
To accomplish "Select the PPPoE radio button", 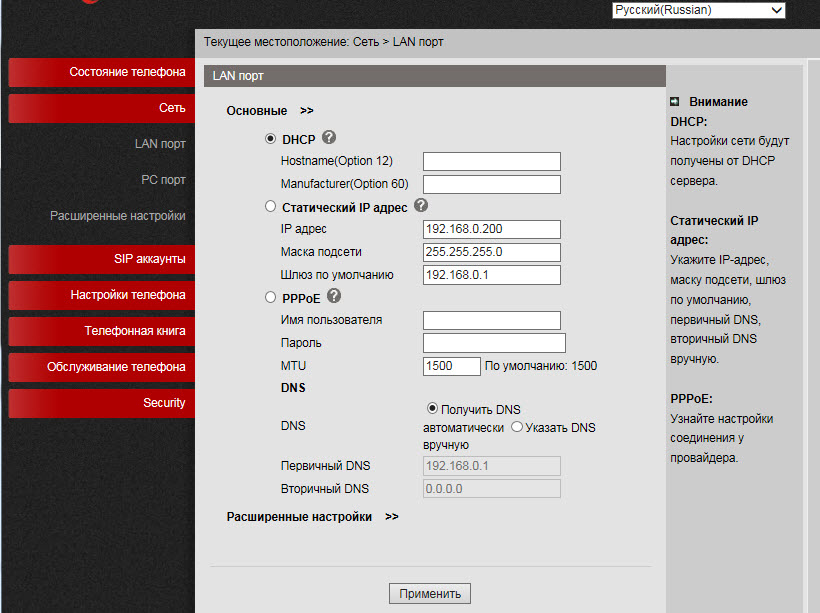I will click(x=270, y=298).
